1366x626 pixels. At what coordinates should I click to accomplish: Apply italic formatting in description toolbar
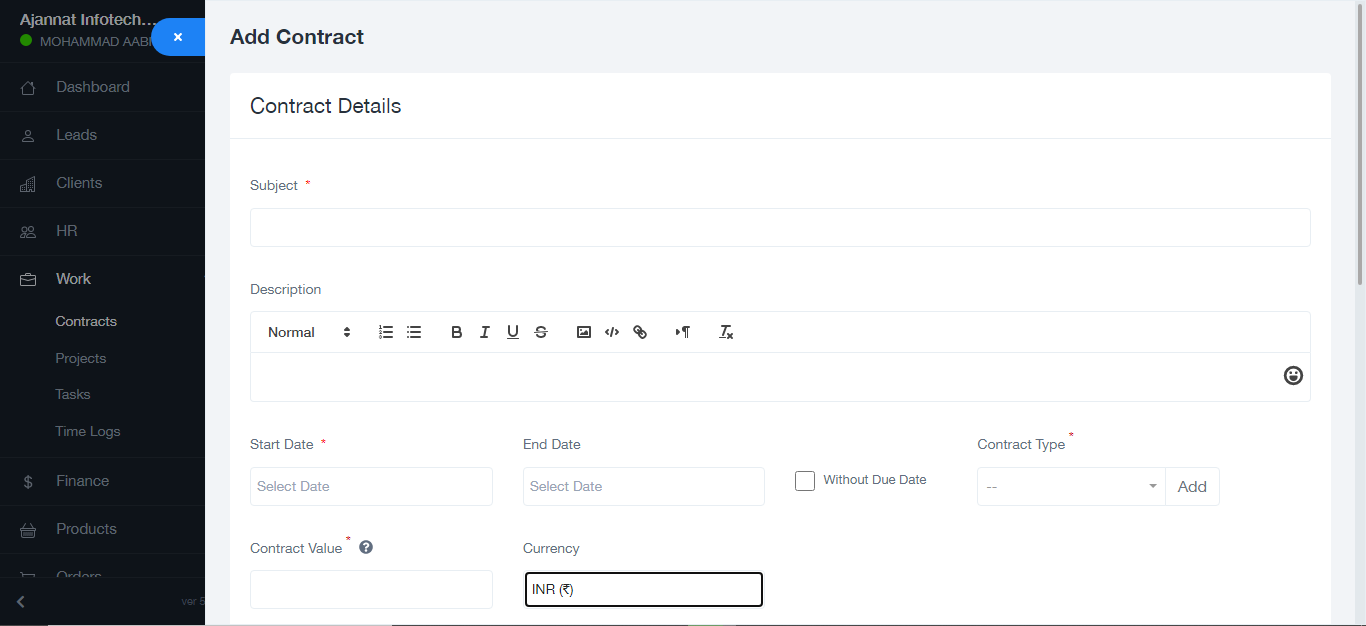(x=484, y=332)
